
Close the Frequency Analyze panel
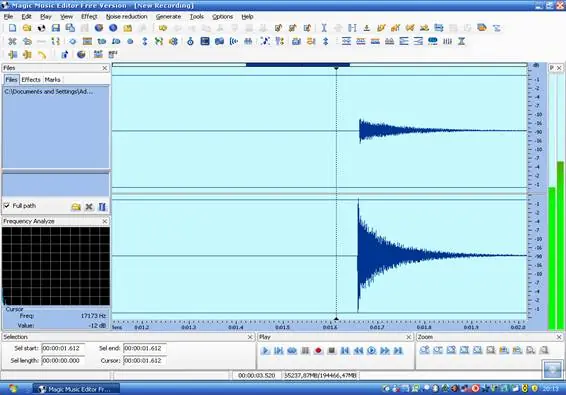coord(105,221)
